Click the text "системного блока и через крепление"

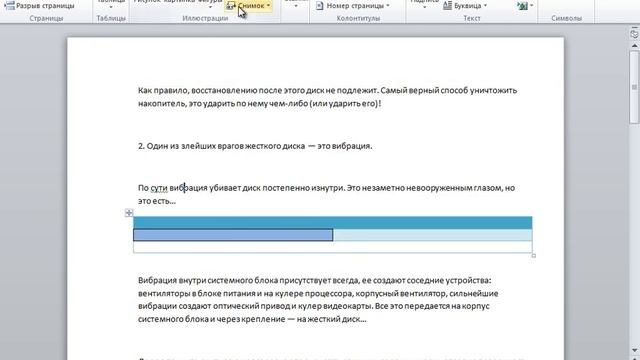point(210,319)
